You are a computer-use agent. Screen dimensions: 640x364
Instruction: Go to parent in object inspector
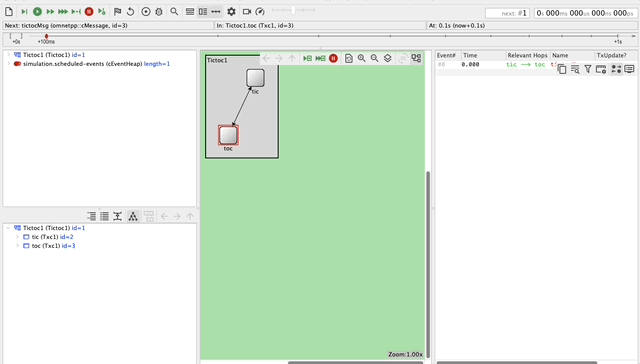(x=190, y=216)
